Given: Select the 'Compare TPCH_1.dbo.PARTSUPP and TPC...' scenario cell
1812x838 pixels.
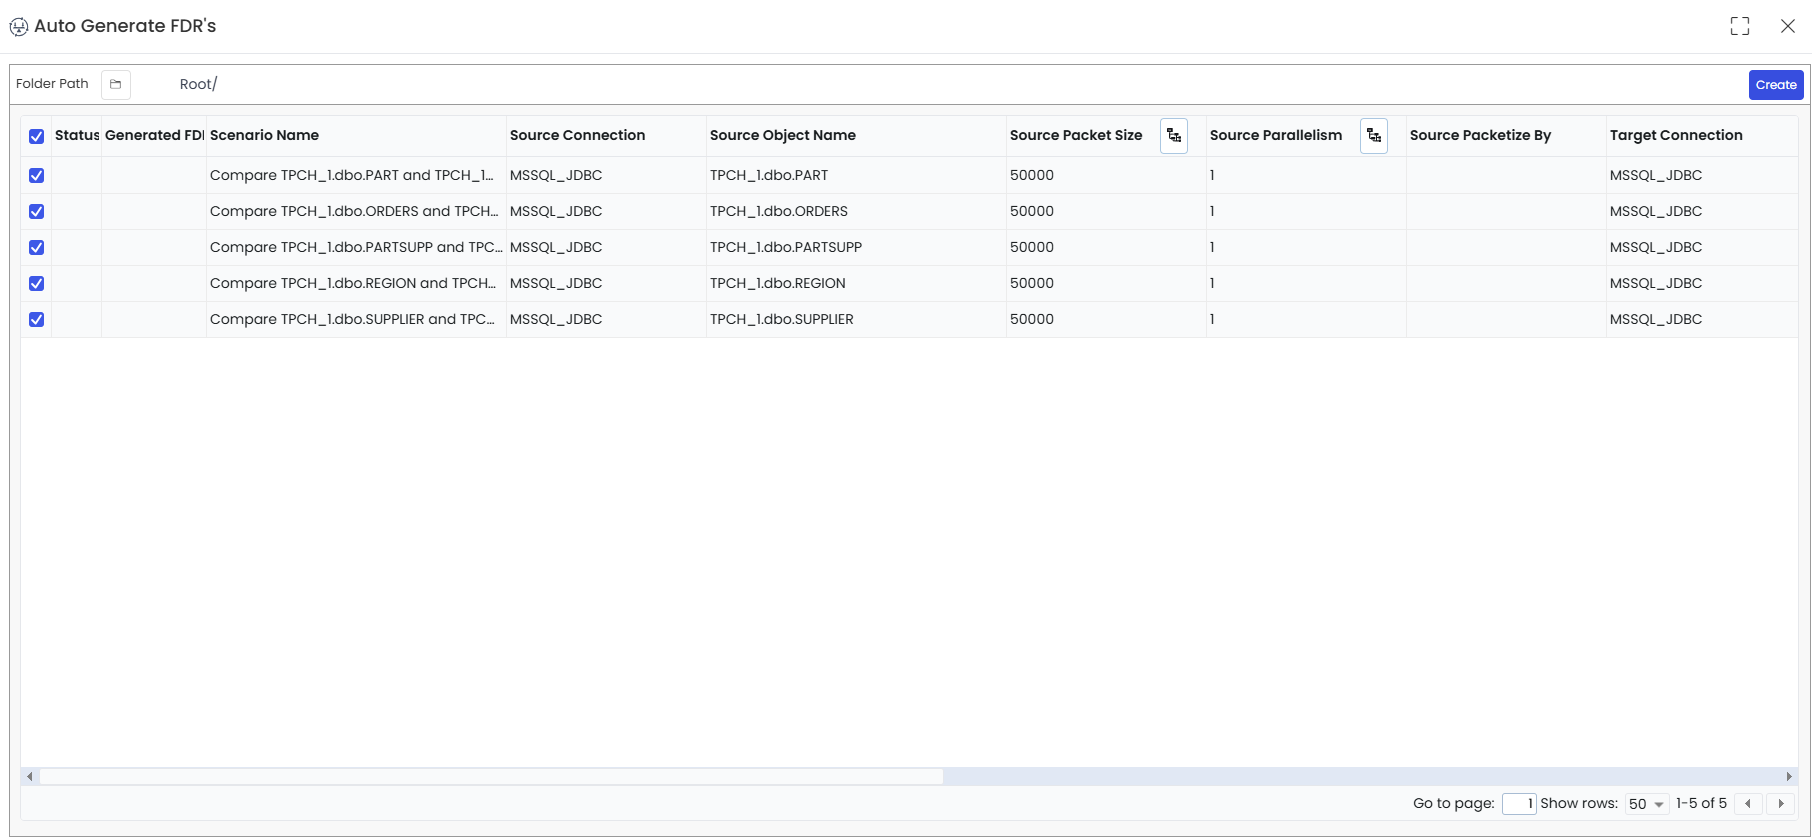Looking at the screenshot, I should pyautogui.click(x=356, y=247).
